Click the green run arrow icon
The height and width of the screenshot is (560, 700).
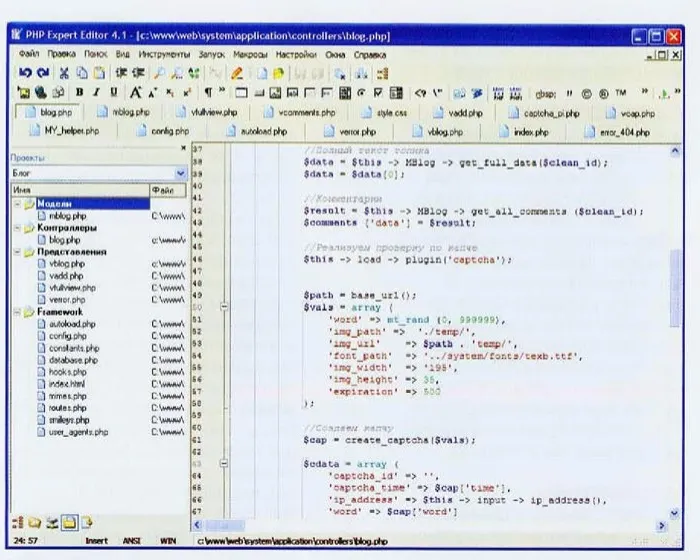click(x=664, y=94)
